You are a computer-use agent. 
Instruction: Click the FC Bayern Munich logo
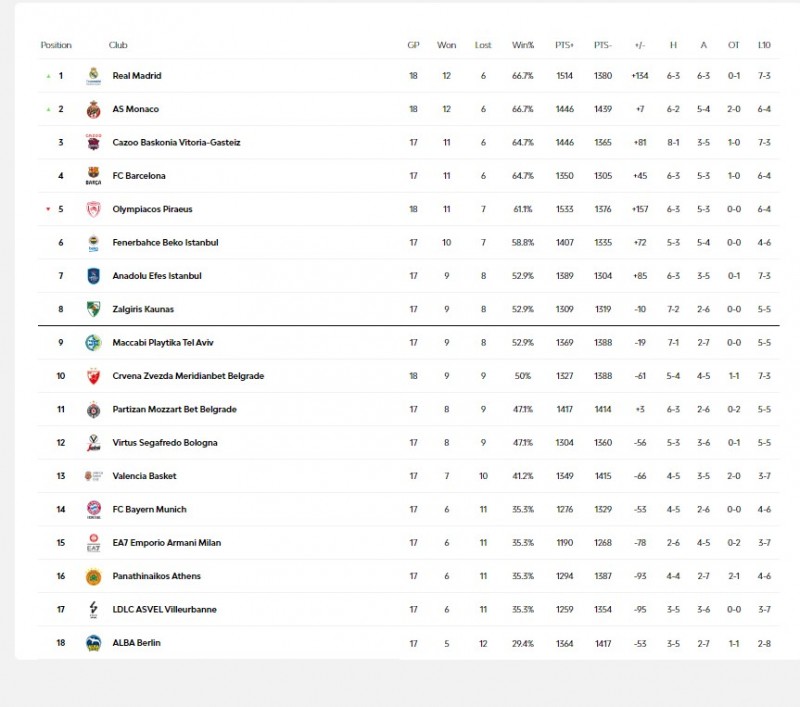click(93, 509)
